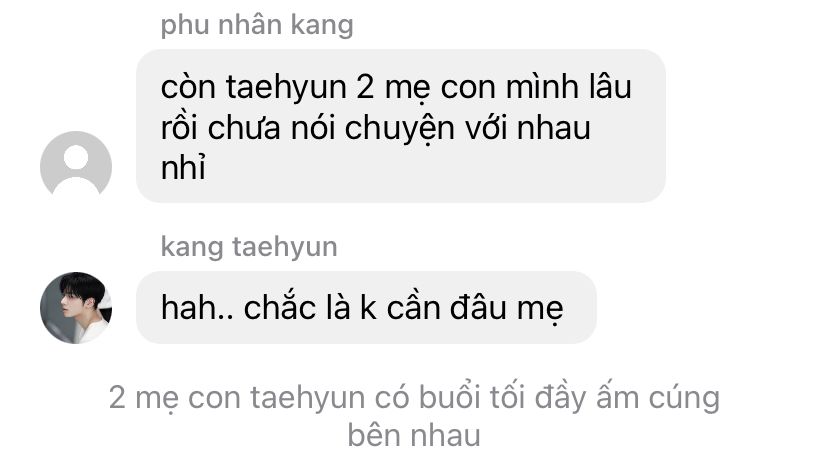Open phu nhân kang's default gray avatar
This screenshot has height=460, width=828.
click(76, 166)
